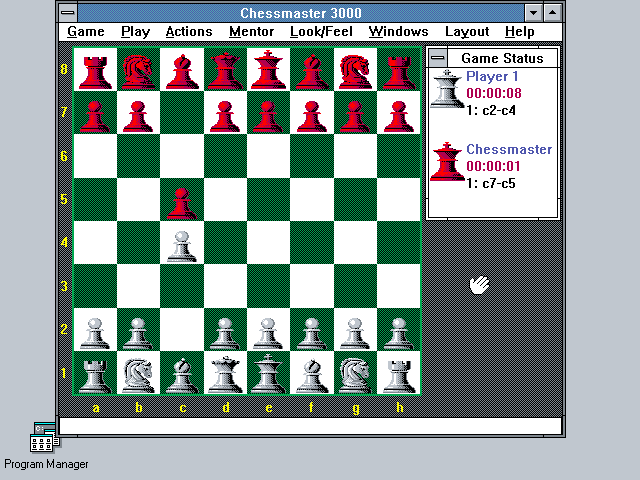Open the Actions menu
640x480 pixels.
point(189,32)
